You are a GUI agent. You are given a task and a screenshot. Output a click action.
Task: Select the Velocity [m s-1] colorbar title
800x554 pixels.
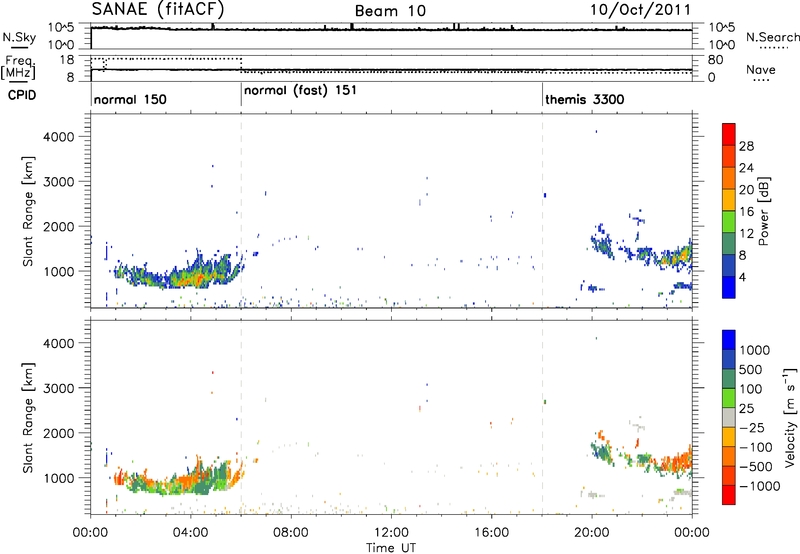tap(789, 417)
